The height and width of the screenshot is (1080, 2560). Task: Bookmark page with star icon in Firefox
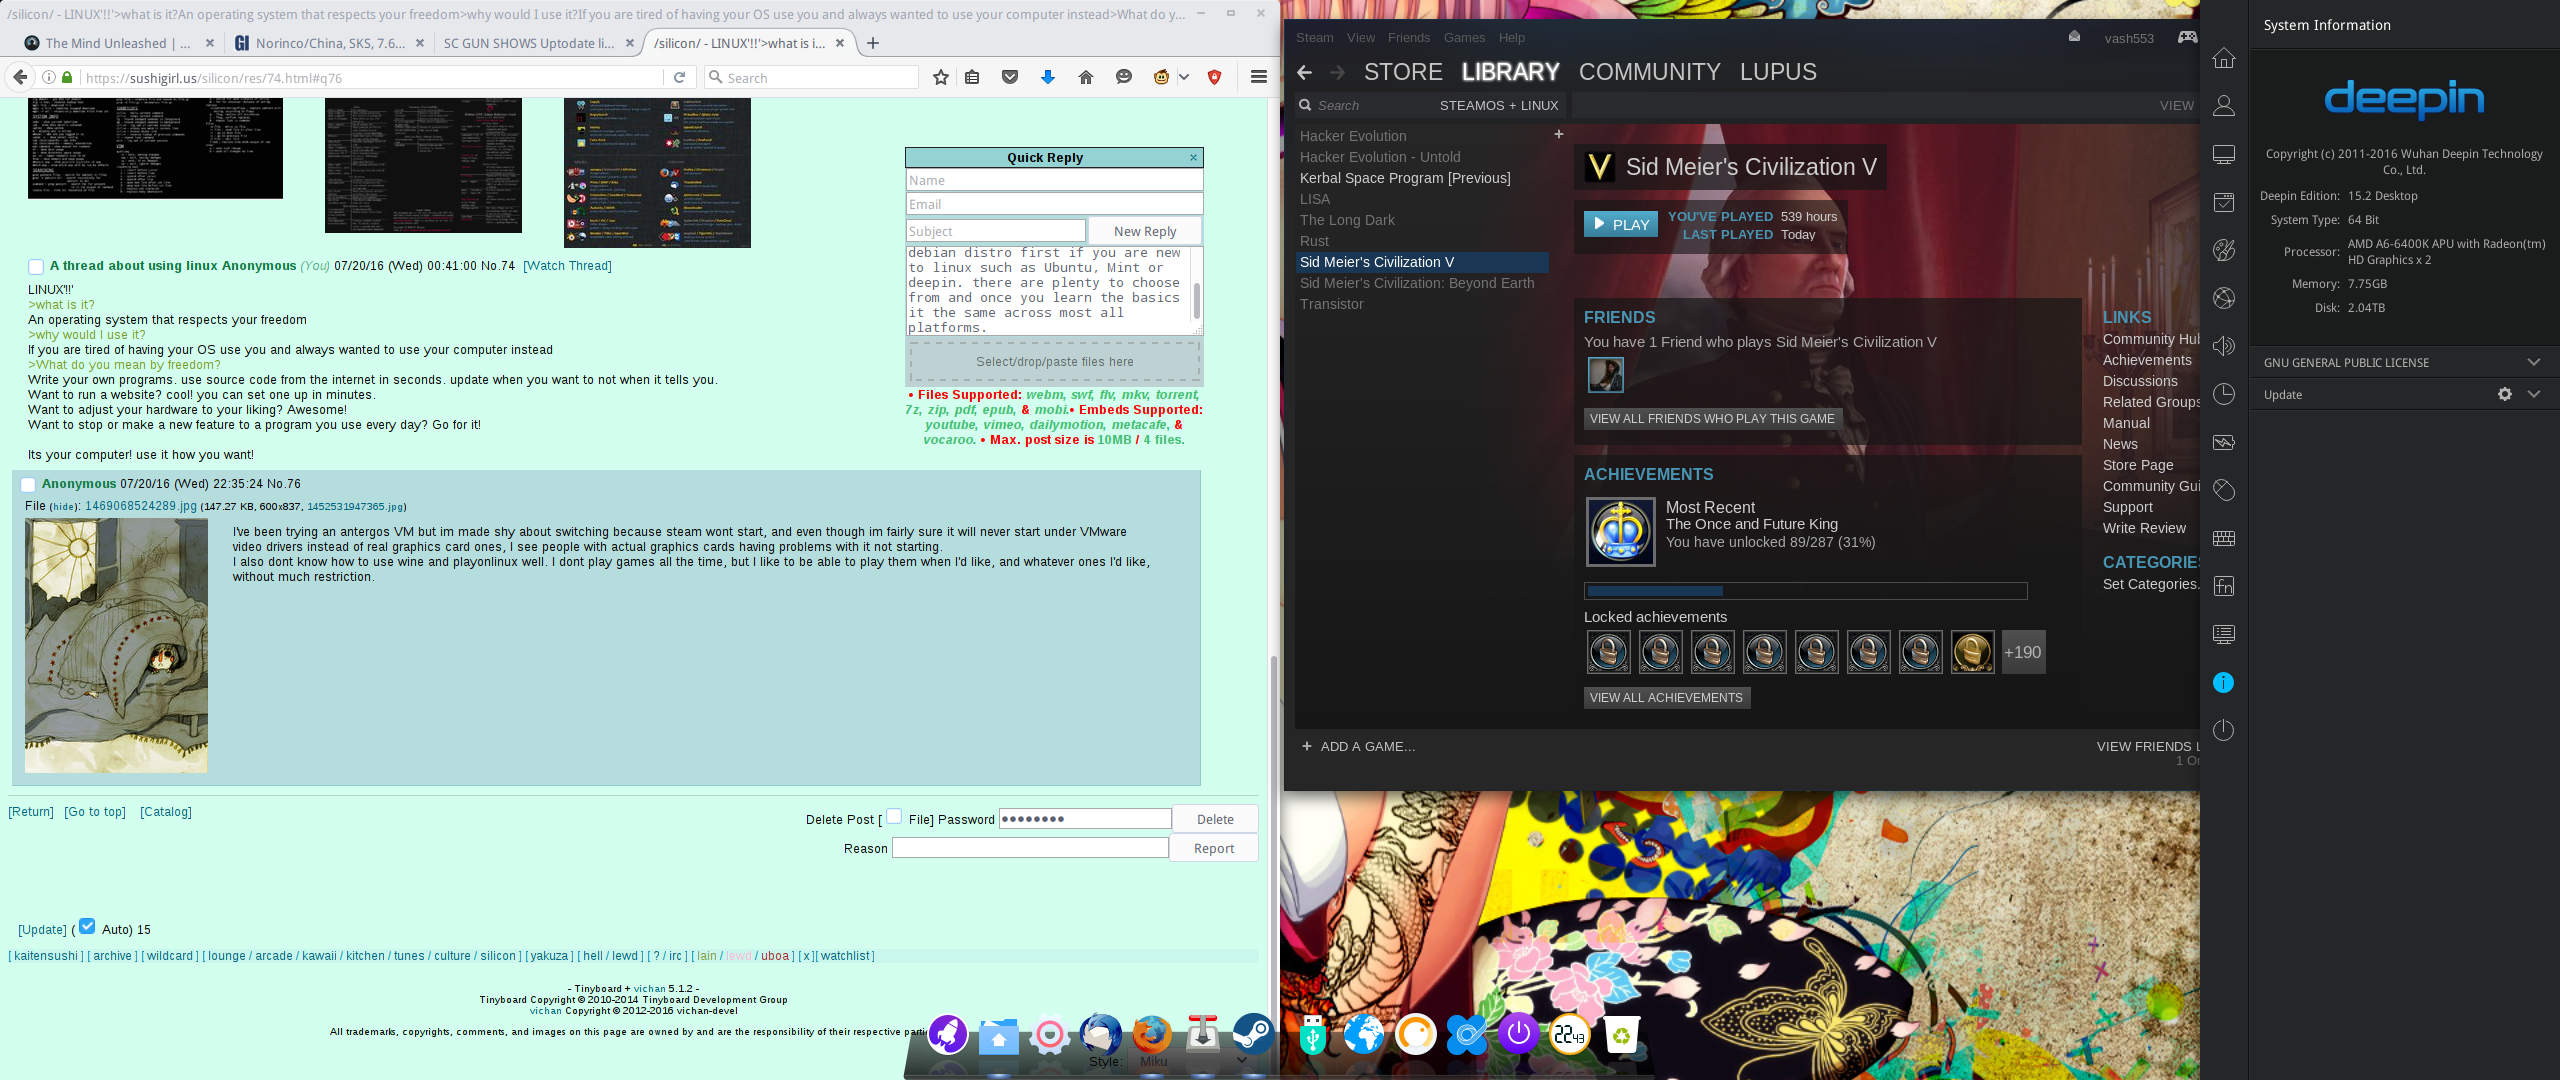(940, 78)
